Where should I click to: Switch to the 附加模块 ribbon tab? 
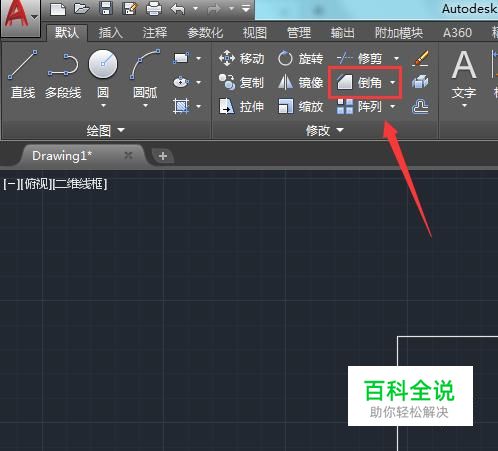point(399,33)
